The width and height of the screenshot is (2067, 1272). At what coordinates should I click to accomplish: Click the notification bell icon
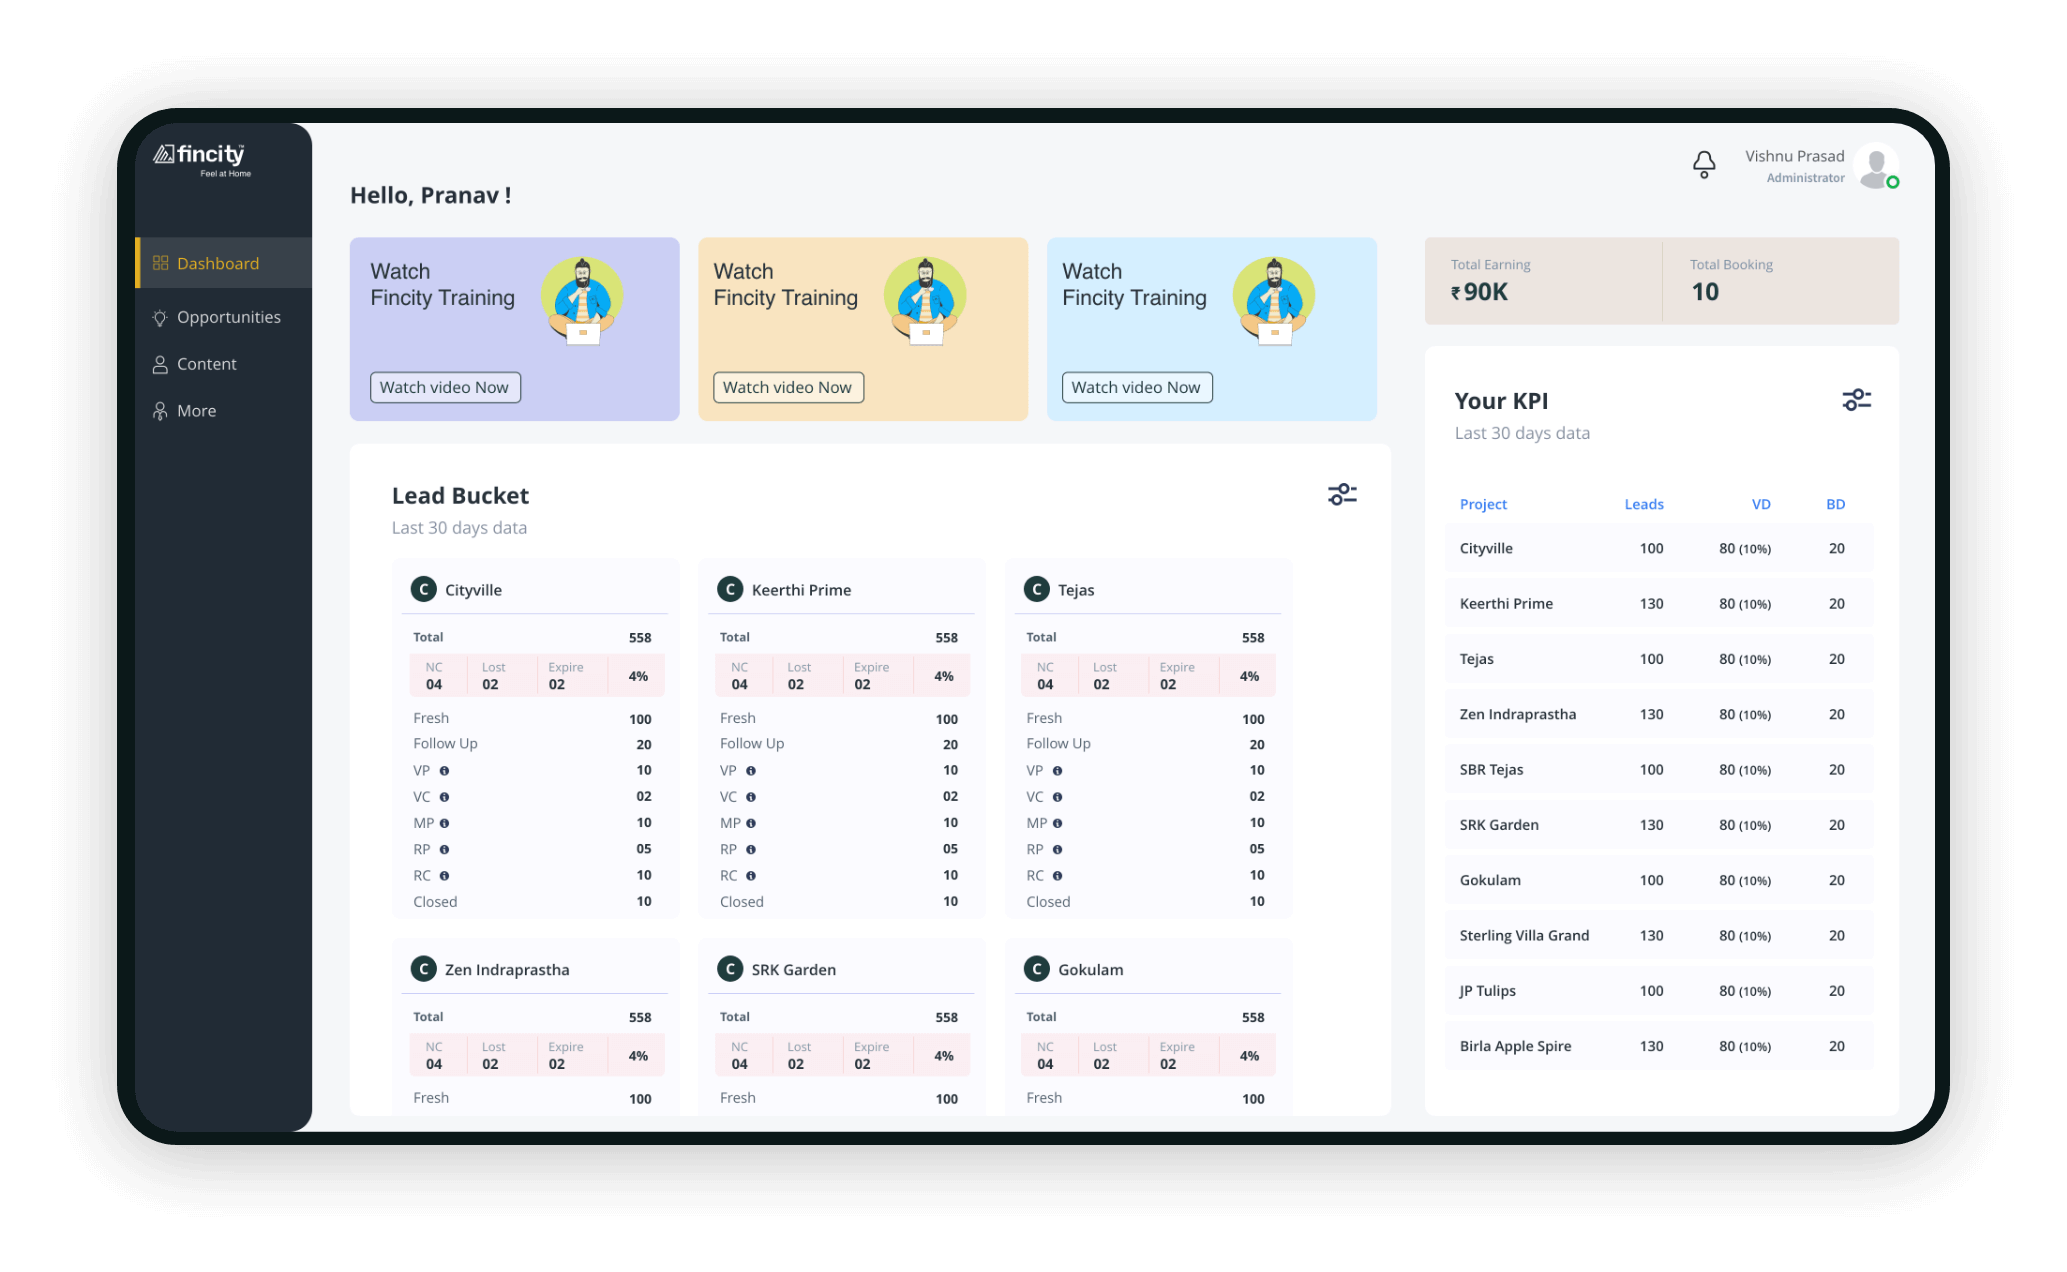tap(1704, 165)
